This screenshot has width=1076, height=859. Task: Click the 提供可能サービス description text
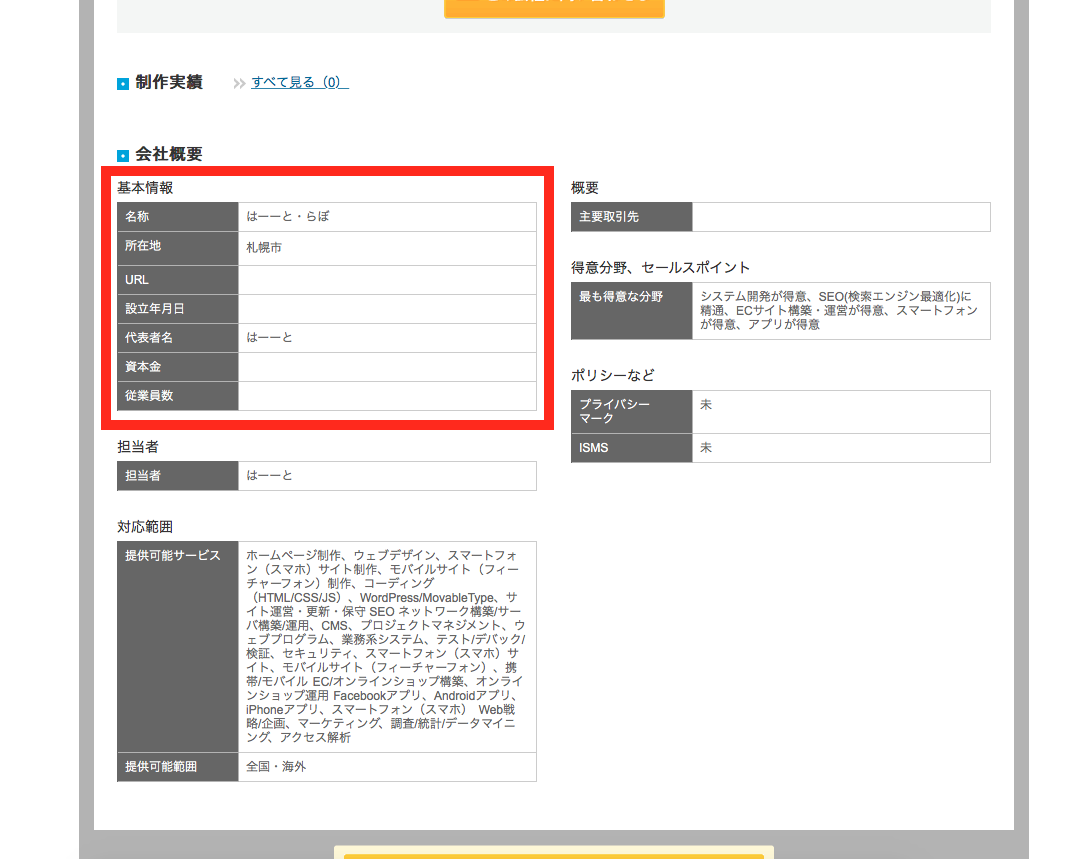pos(385,646)
